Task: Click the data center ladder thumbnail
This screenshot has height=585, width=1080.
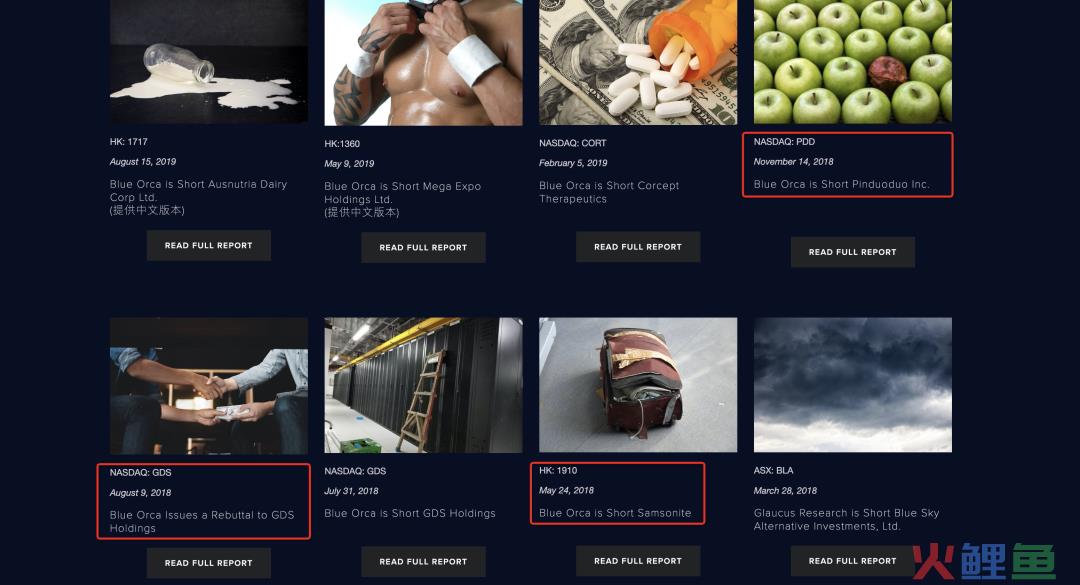Action: [424, 385]
